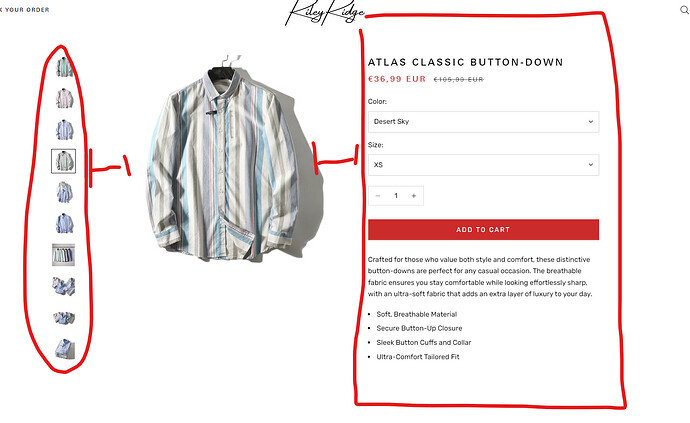This screenshot has width=690, height=423.
Task: Select the third blue striped shirt thumbnail
Action: (64, 130)
